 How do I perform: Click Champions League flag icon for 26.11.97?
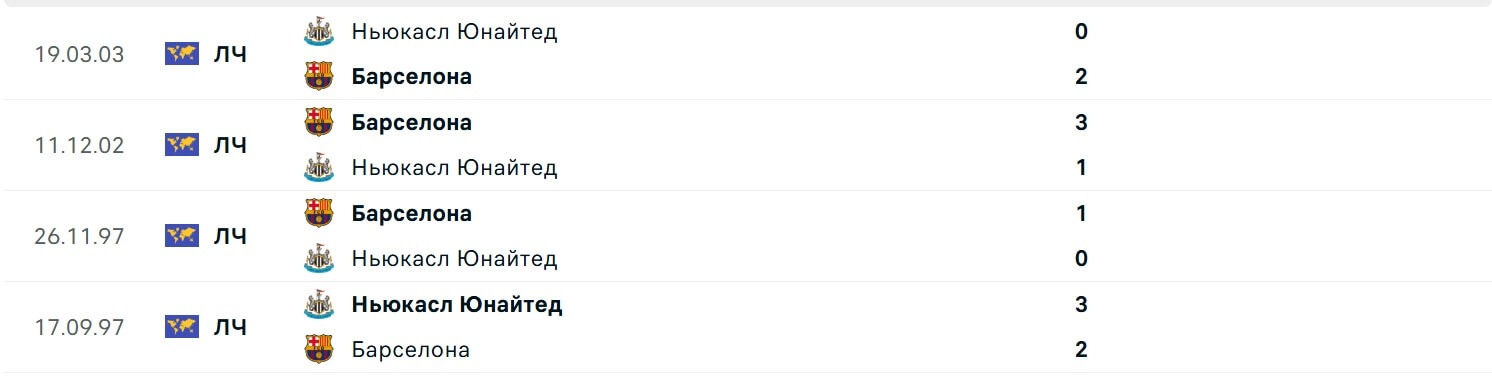(182, 236)
